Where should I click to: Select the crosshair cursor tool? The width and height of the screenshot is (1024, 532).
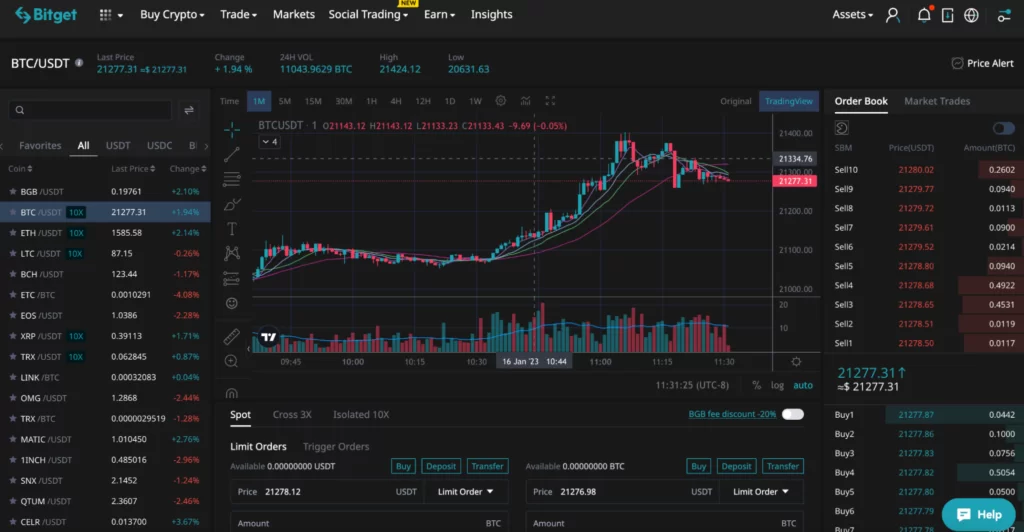tap(232, 130)
